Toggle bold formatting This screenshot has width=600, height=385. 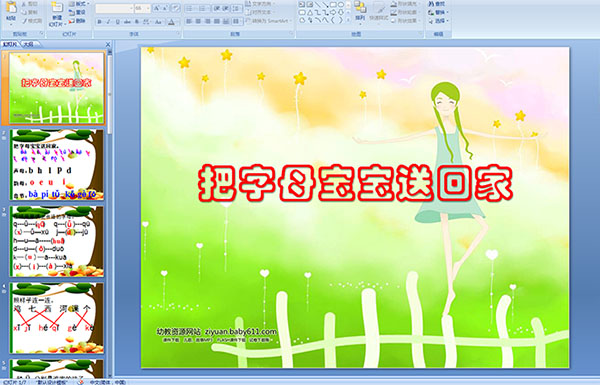tap(100, 22)
